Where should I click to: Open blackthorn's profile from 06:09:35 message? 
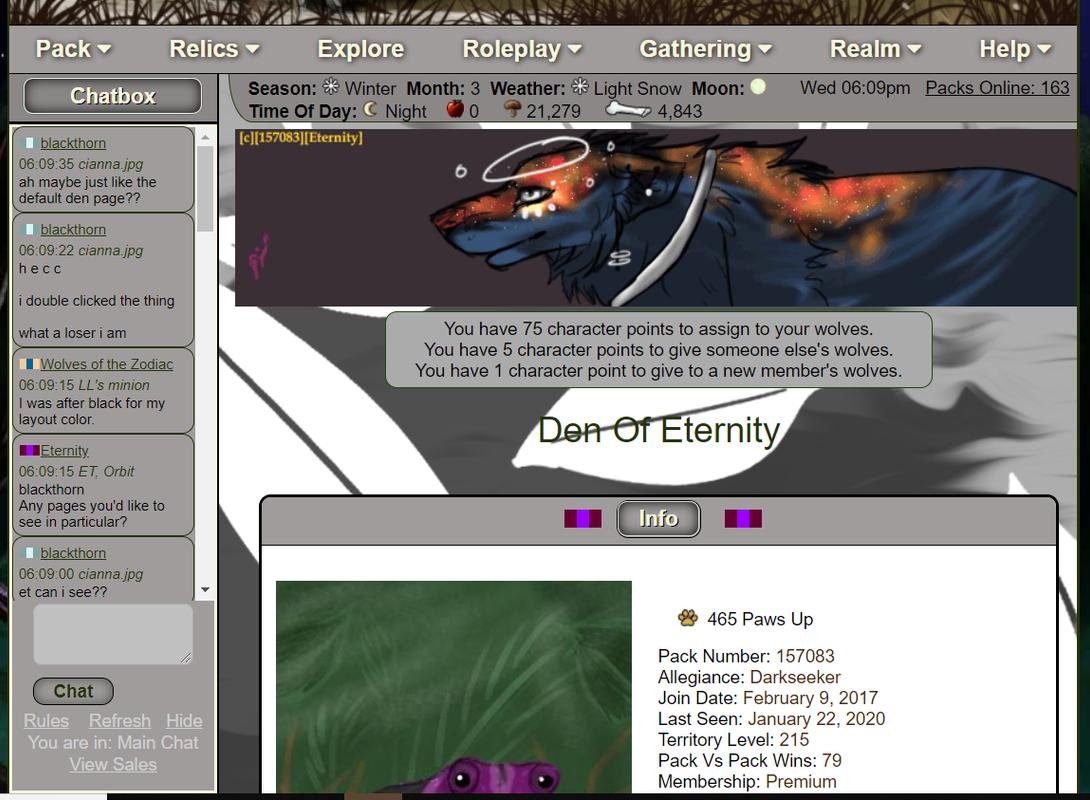pyautogui.click(x=73, y=143)
